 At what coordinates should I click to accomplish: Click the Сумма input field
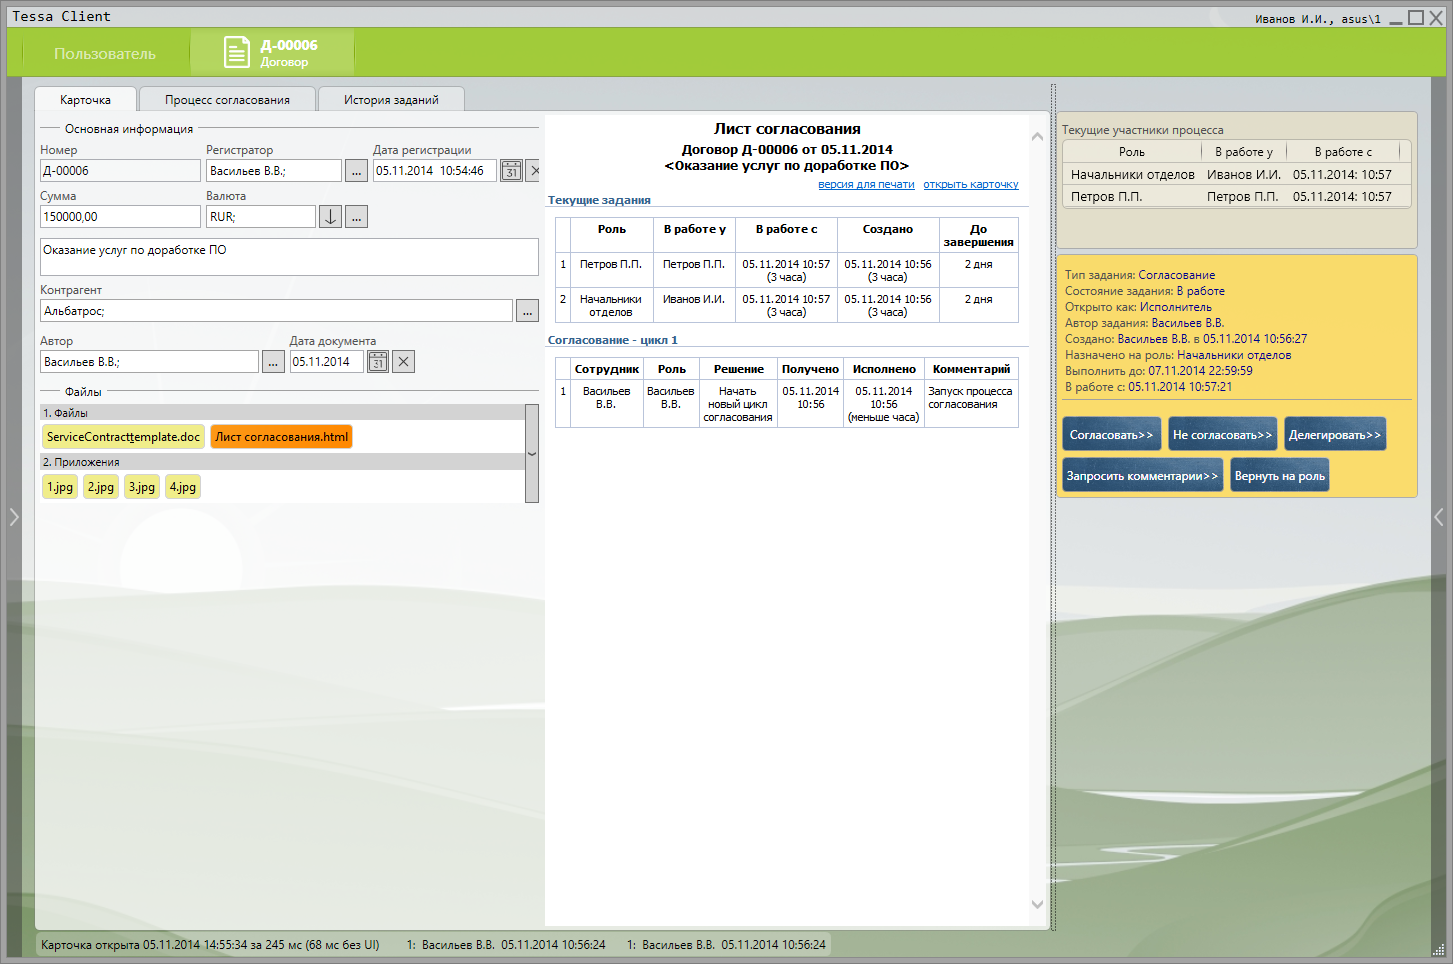click(120, 217)
